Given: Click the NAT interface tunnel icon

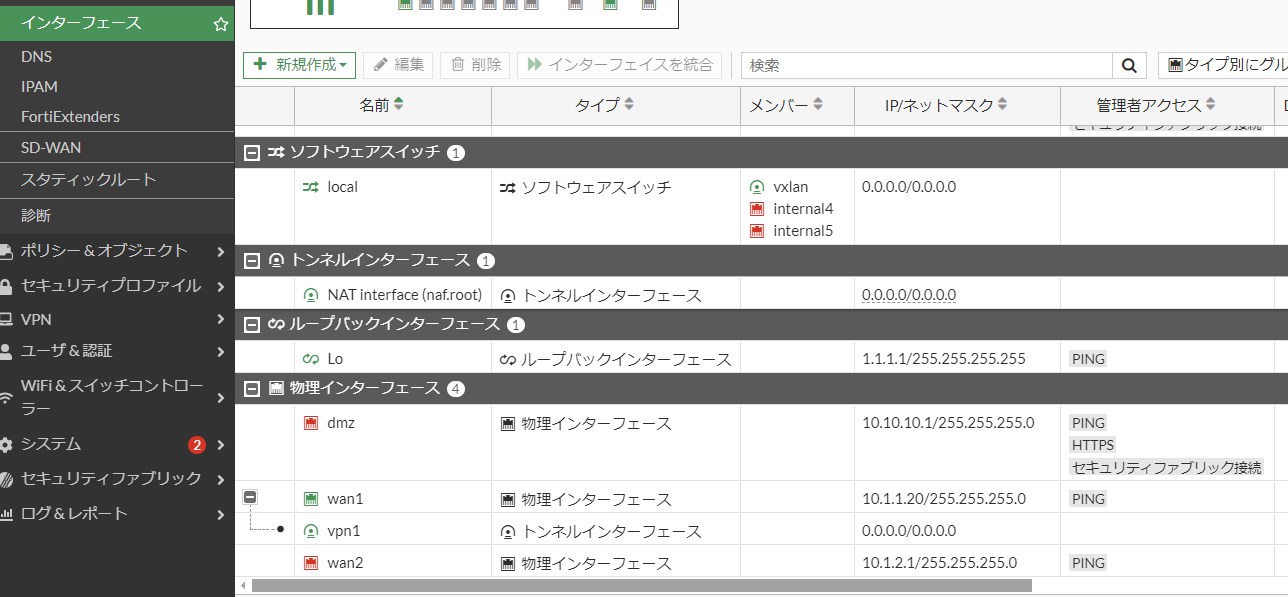Looking at the screenshot, I should click(x=310, y=295).
